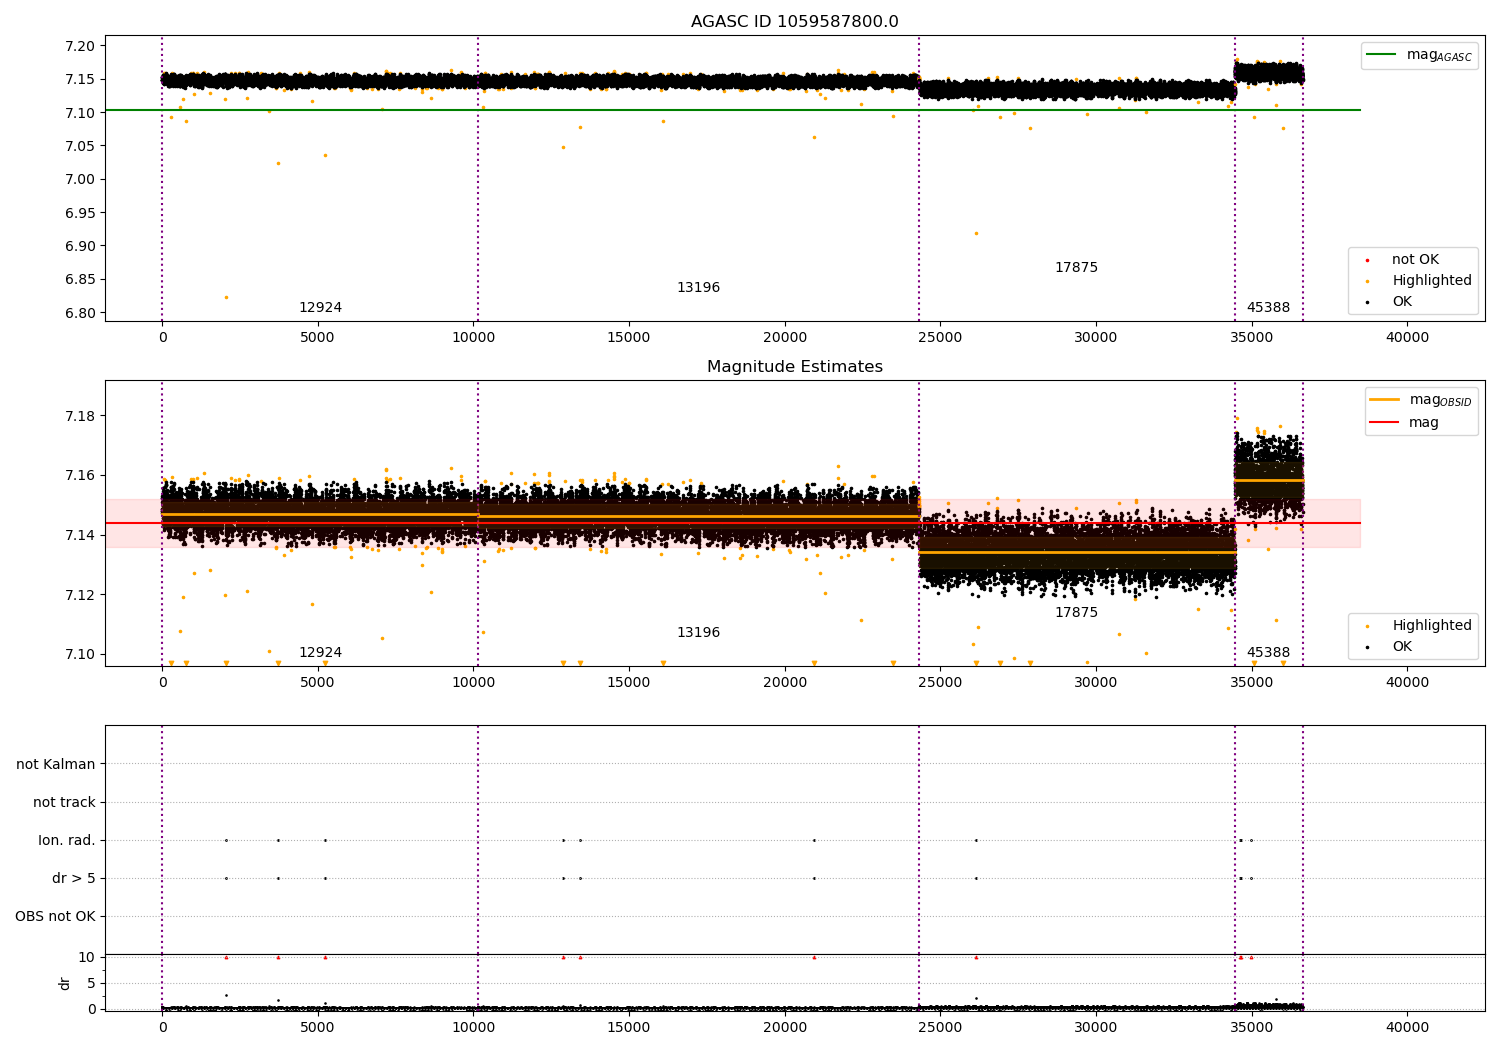This screenshot has height=1050, width=1500.
Task: Click obsid label 13196 in Magnitude Estimates plot
Action: 698,633
